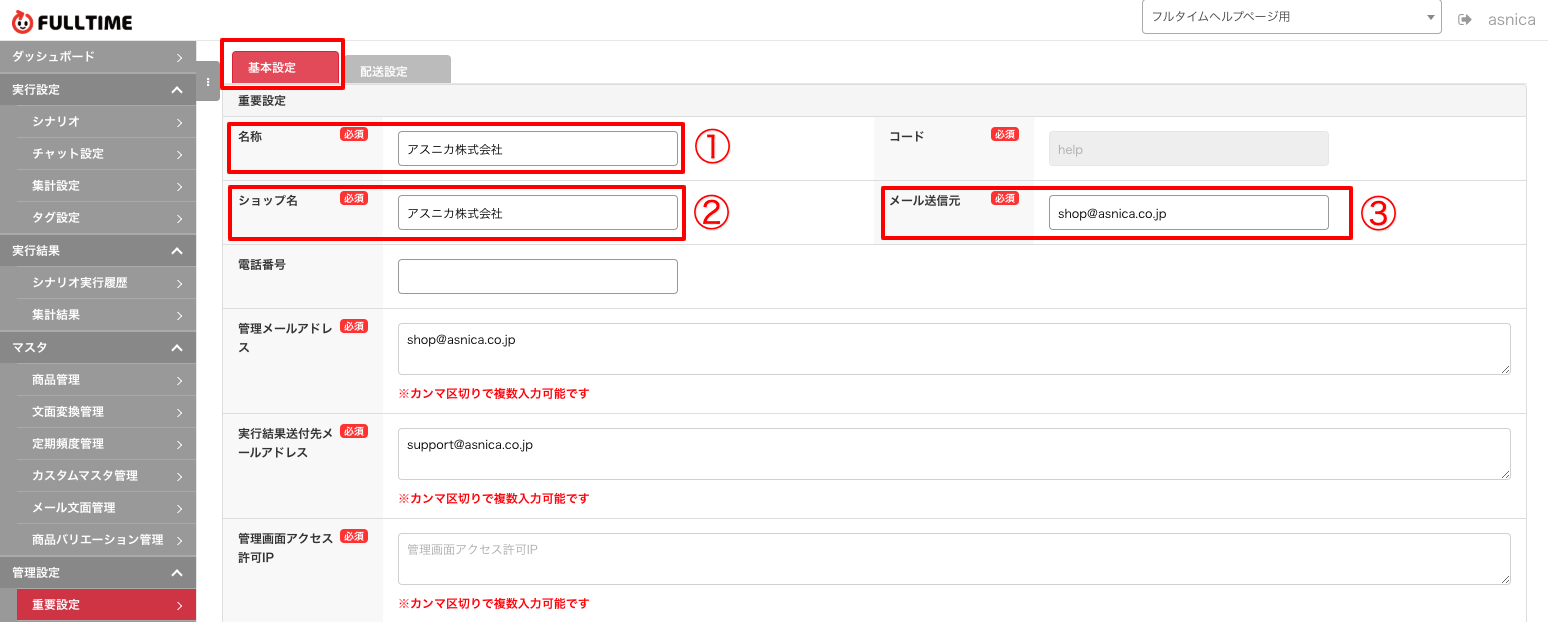Switch to the 配送設定 tab
The height and width of the screenshot is (622, 1548).
(x=396, y=71)
